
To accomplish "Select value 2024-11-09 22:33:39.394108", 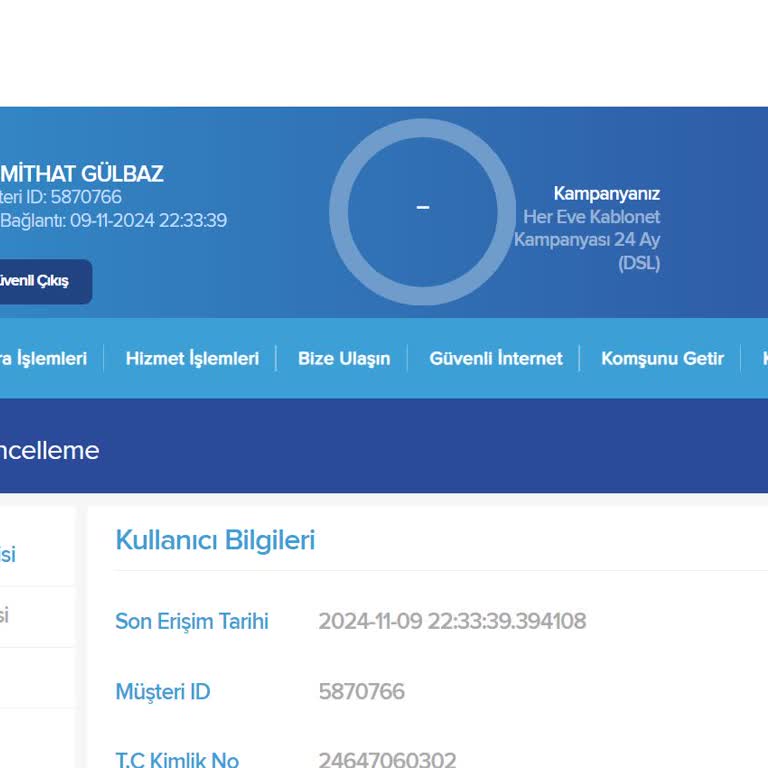I will 452,622.
